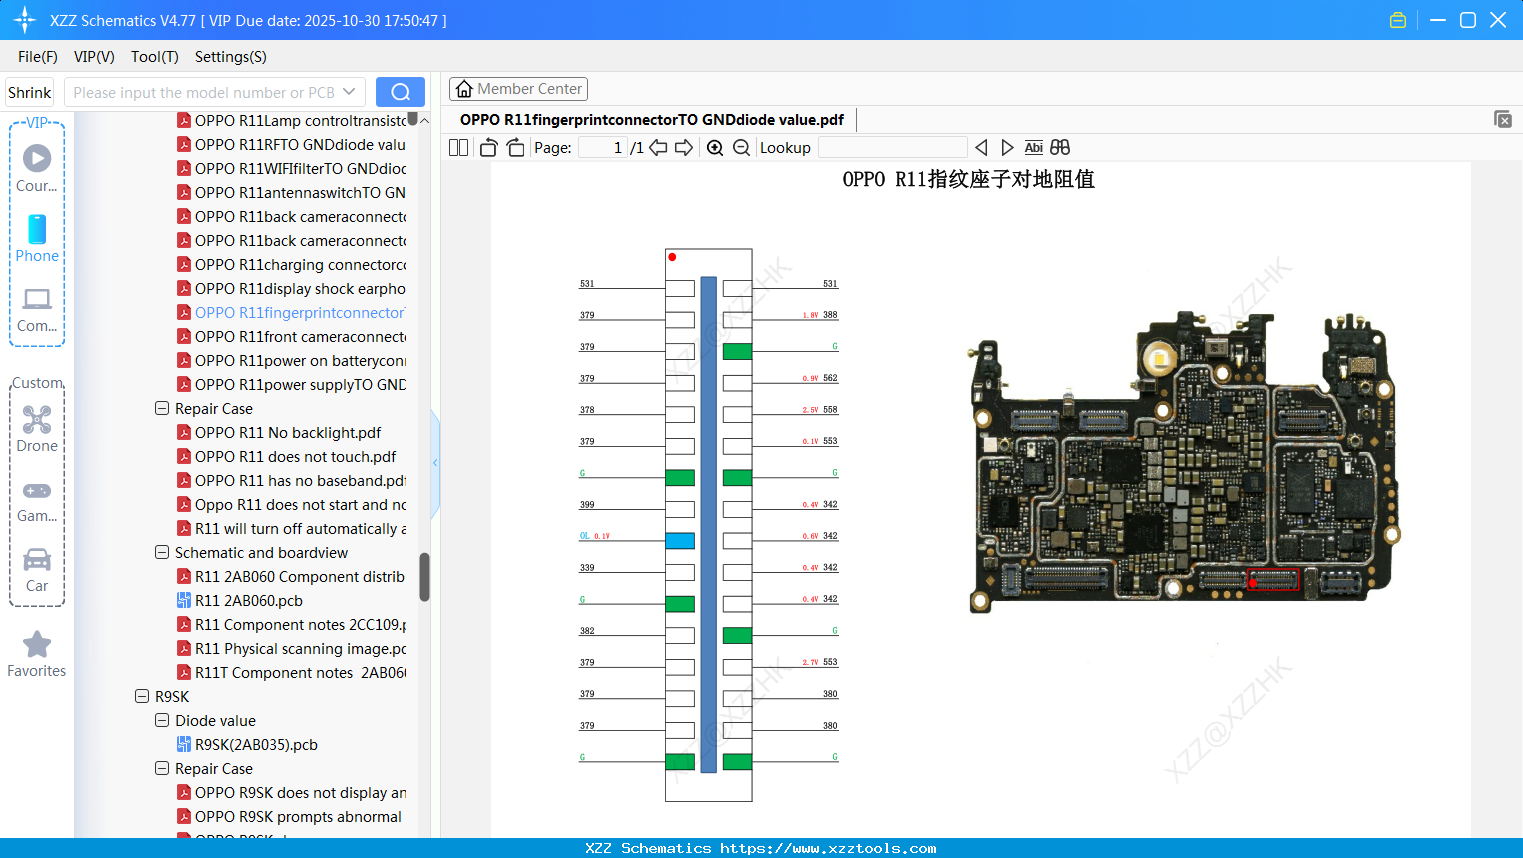Zoom out of the PDF page
The width and height of the screenshot is (1523, 858).
pos(741,147)
